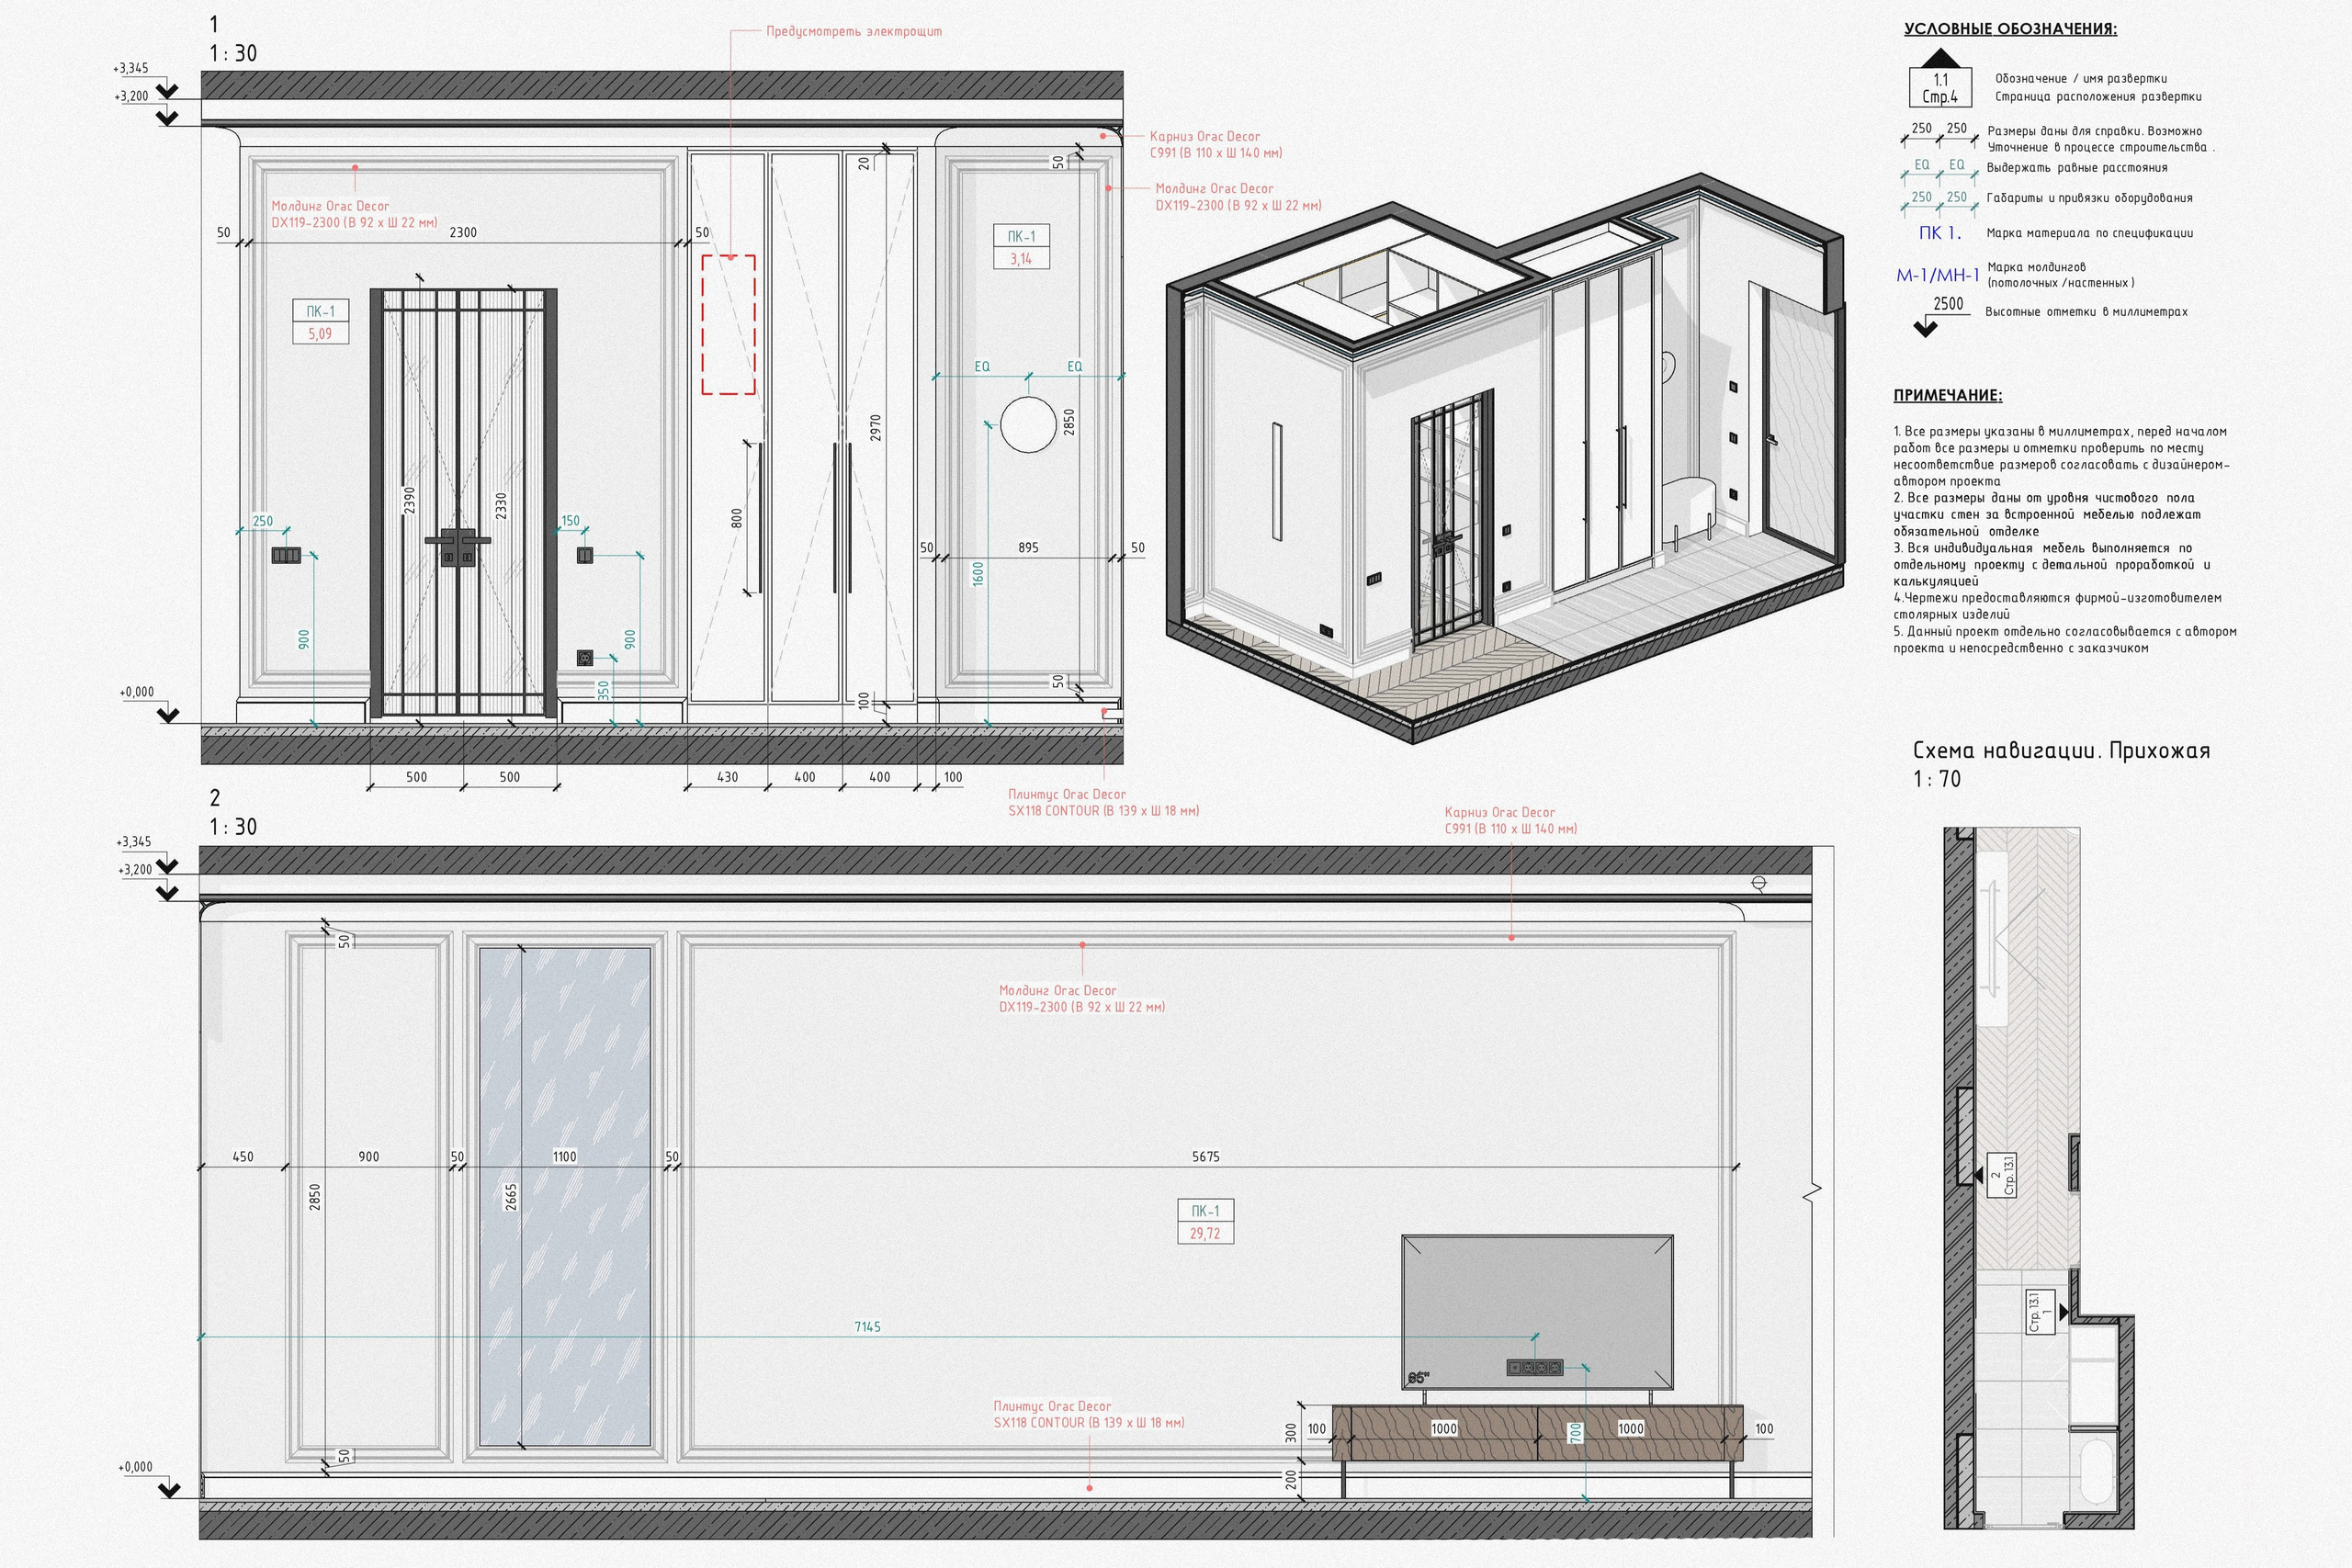Click the legend's 1.1 Стр.4 elevation marker
This screenshot has width=2352, height=1568.
point(1940,87)
